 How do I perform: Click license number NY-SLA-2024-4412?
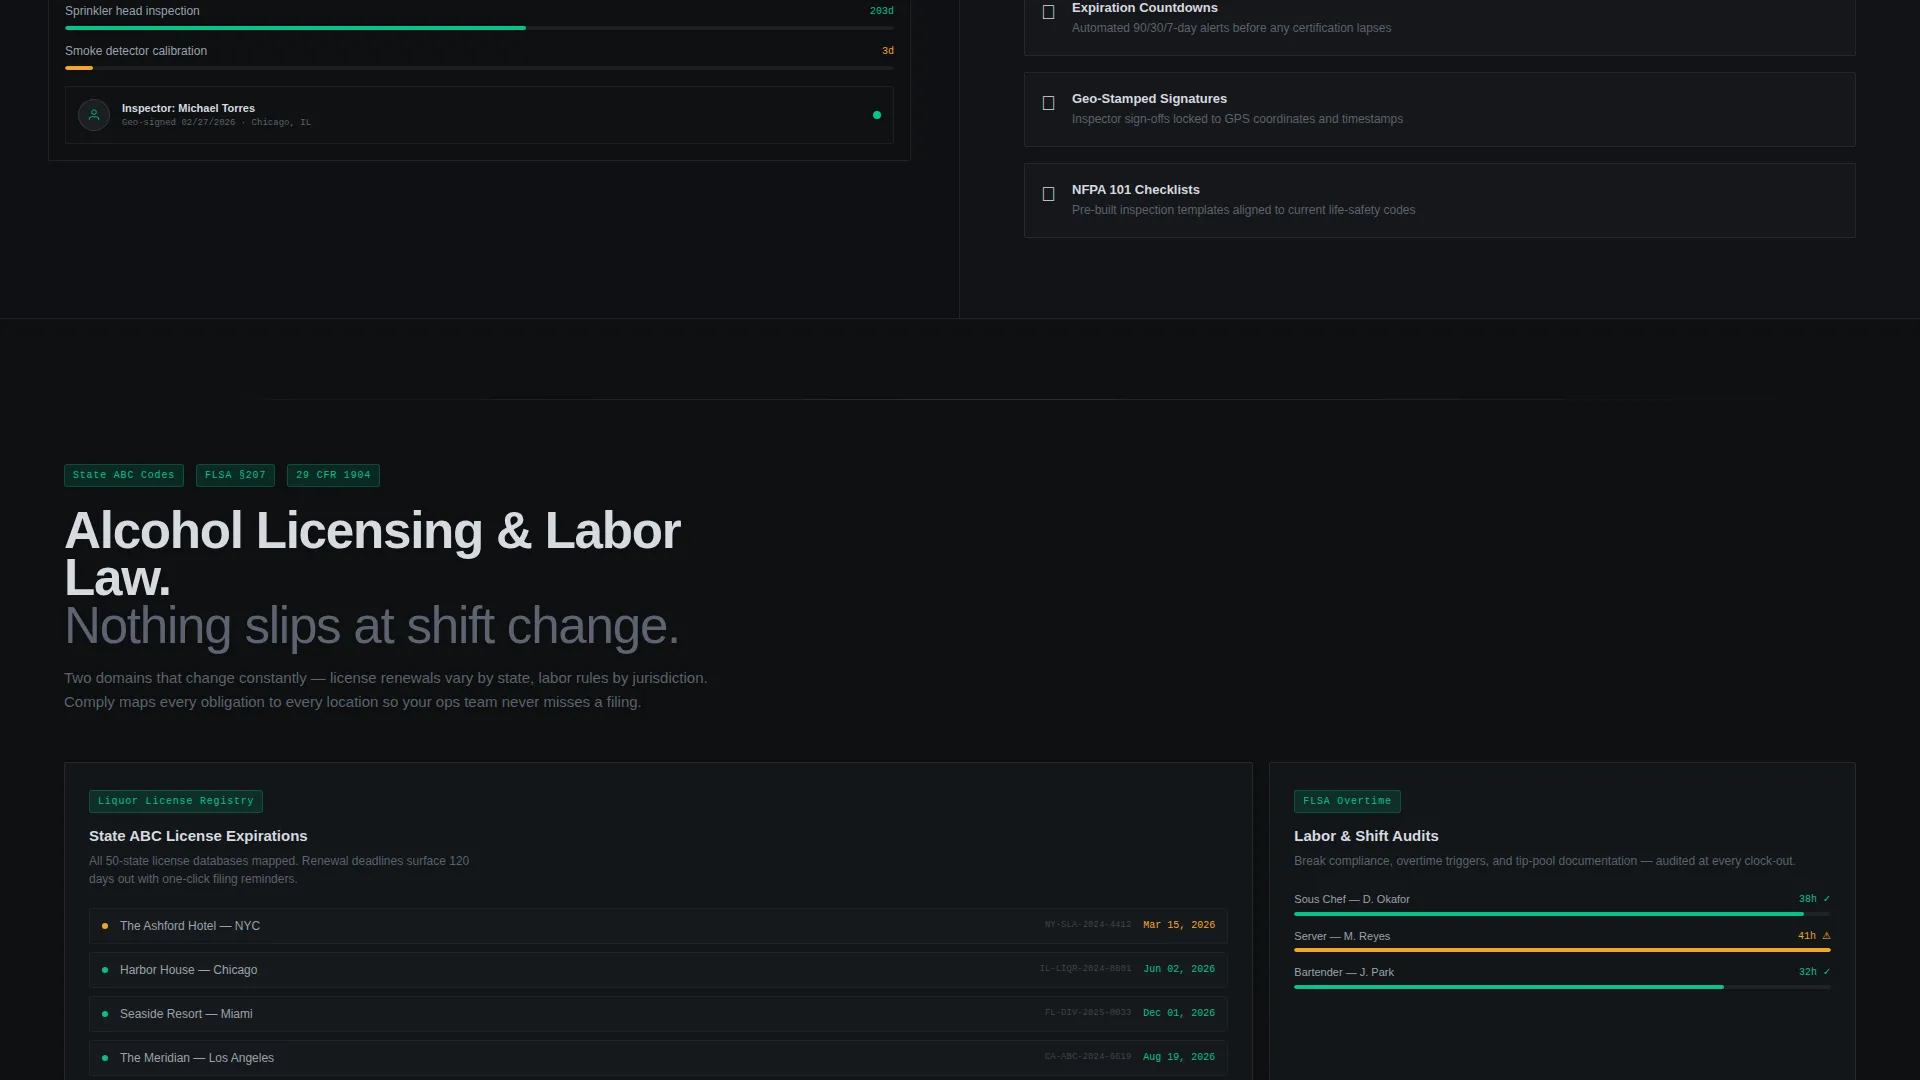(x=1088, y=925)
